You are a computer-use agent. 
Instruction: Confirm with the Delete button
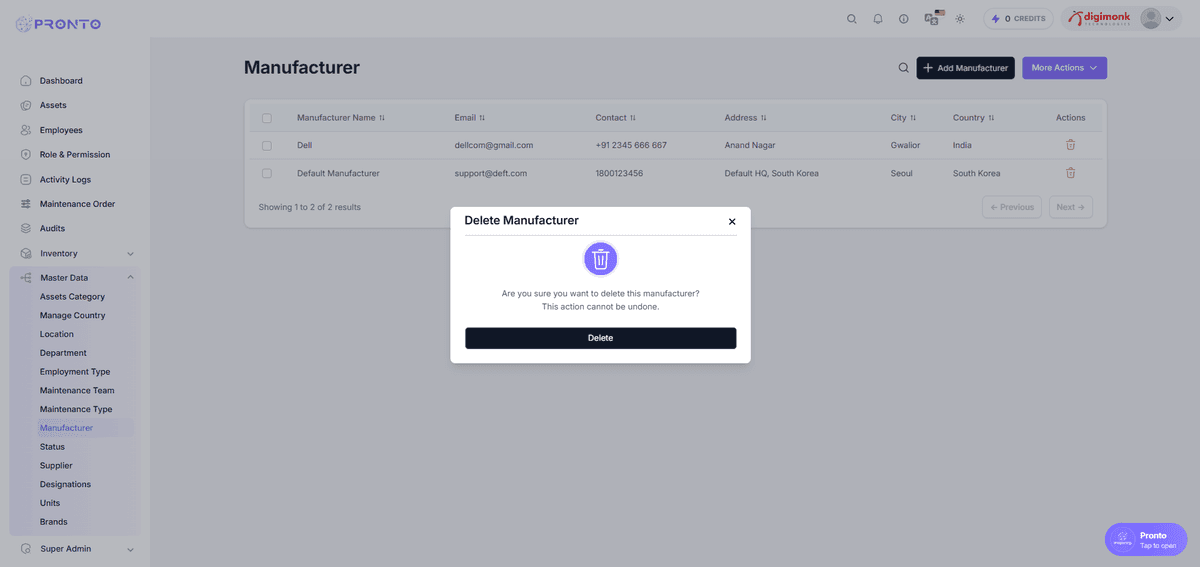[x=600, y=338]
